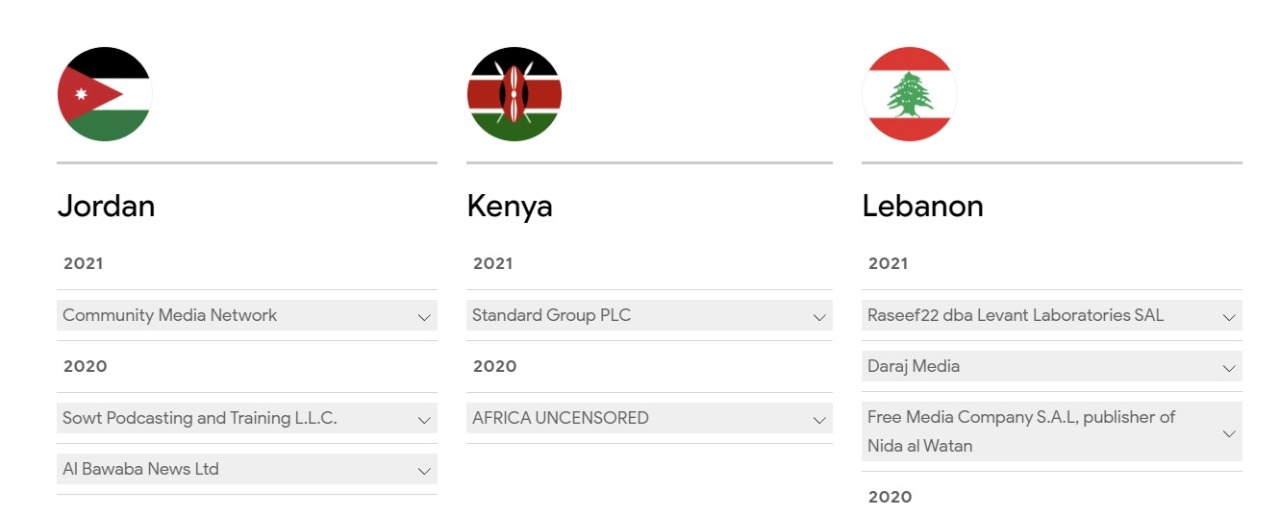
Task: Expand Al Bawaba News Ltd chevron
Action: [424, 471]
